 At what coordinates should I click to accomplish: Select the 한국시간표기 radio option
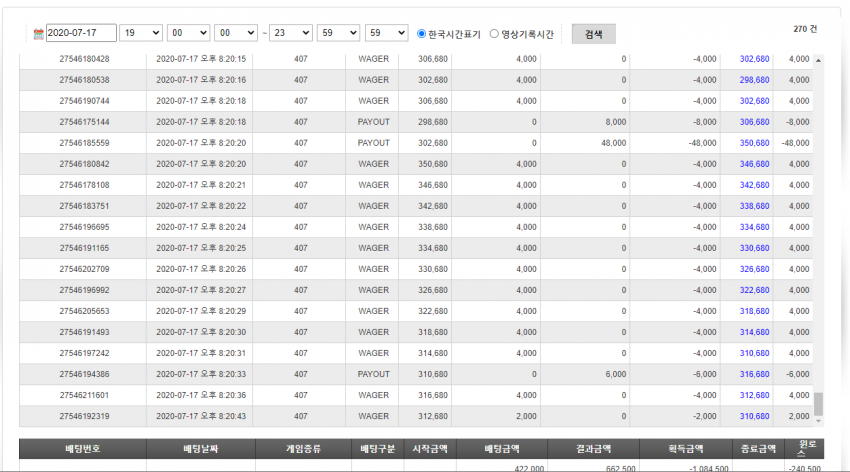click(x=421, y=34)
